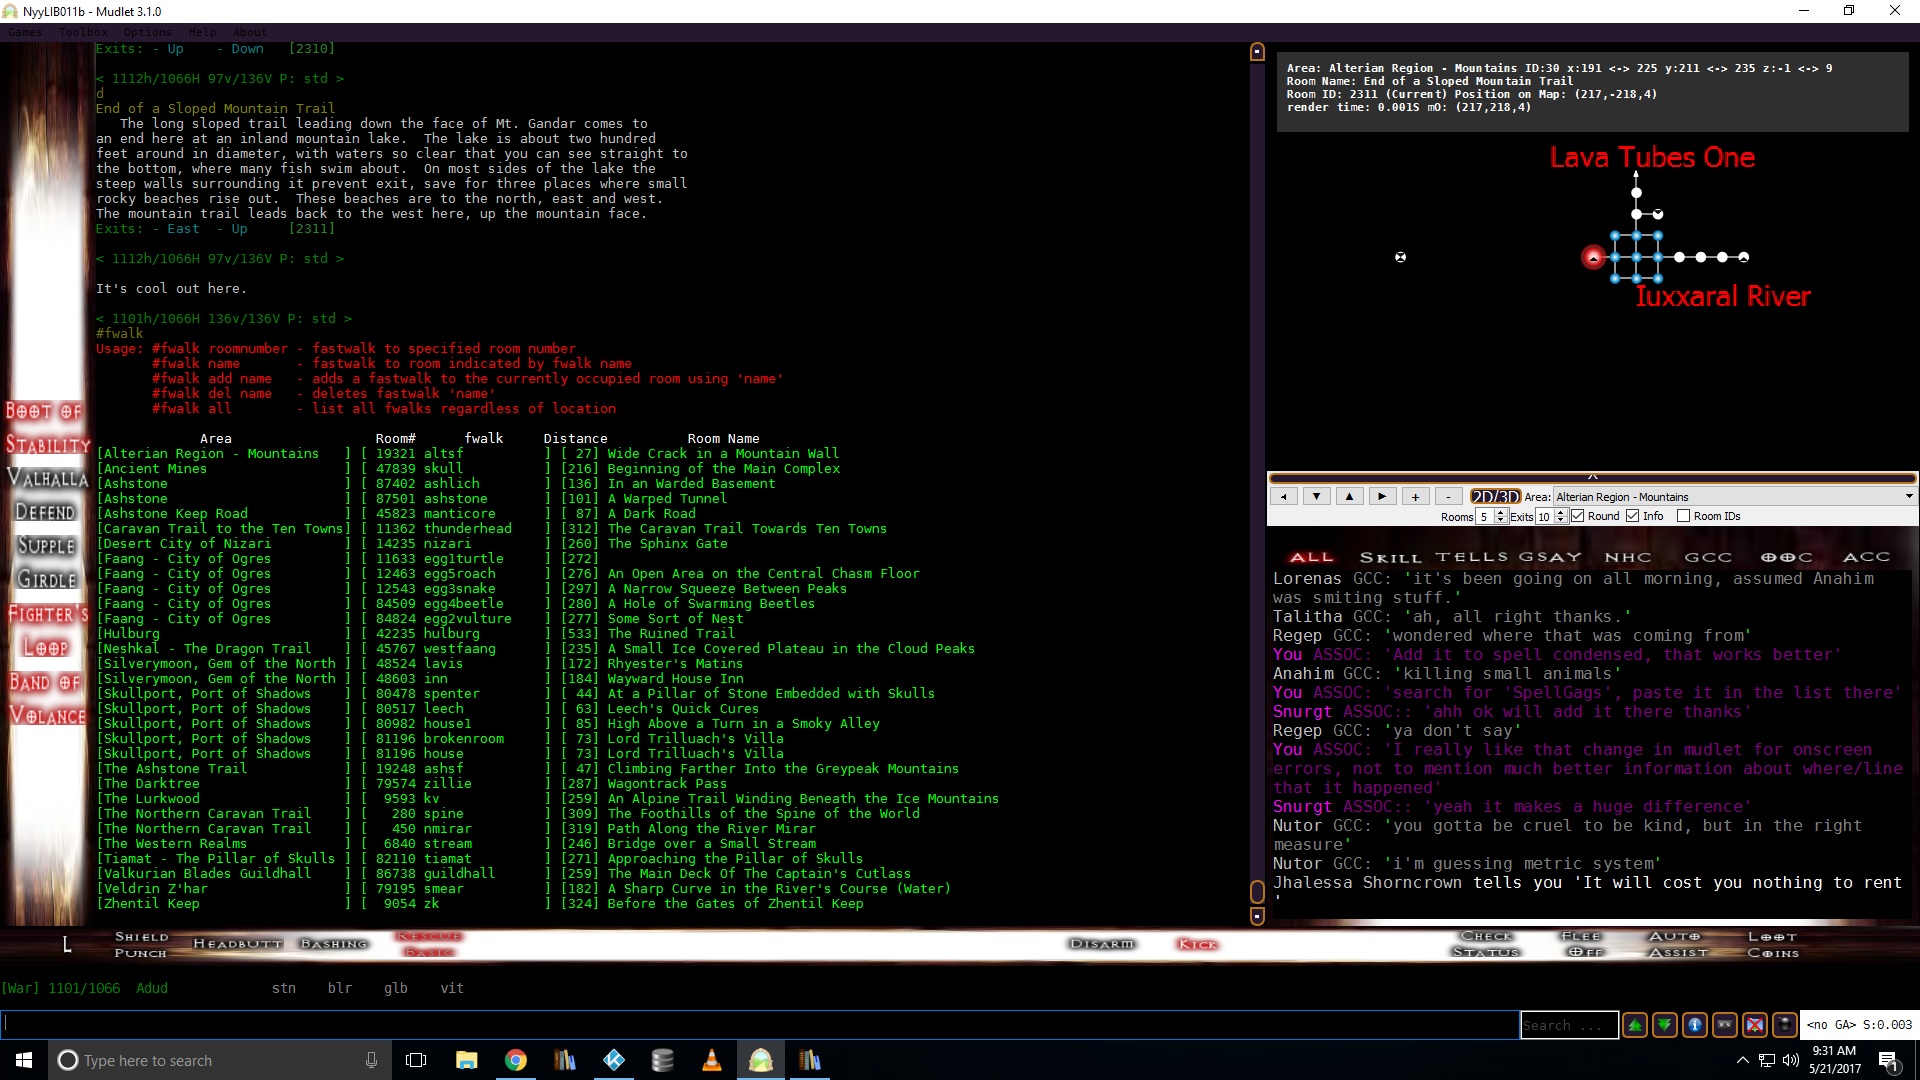This screenshot has width=1920, height=1080.
Task: Click the green search-down arrow icon
Action: pyautogui.click(x=1665, y=1025)
